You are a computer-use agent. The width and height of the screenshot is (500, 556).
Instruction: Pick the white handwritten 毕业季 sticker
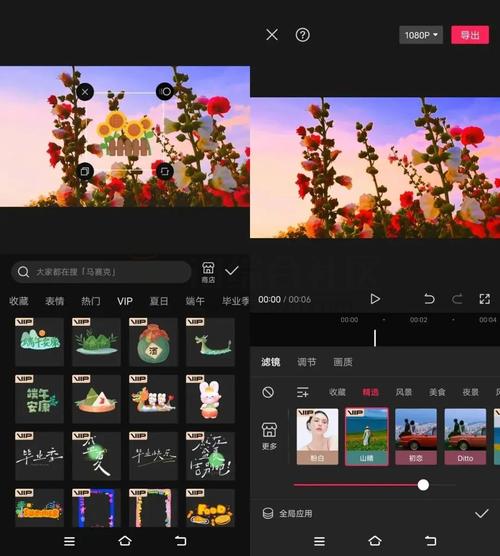39,456
